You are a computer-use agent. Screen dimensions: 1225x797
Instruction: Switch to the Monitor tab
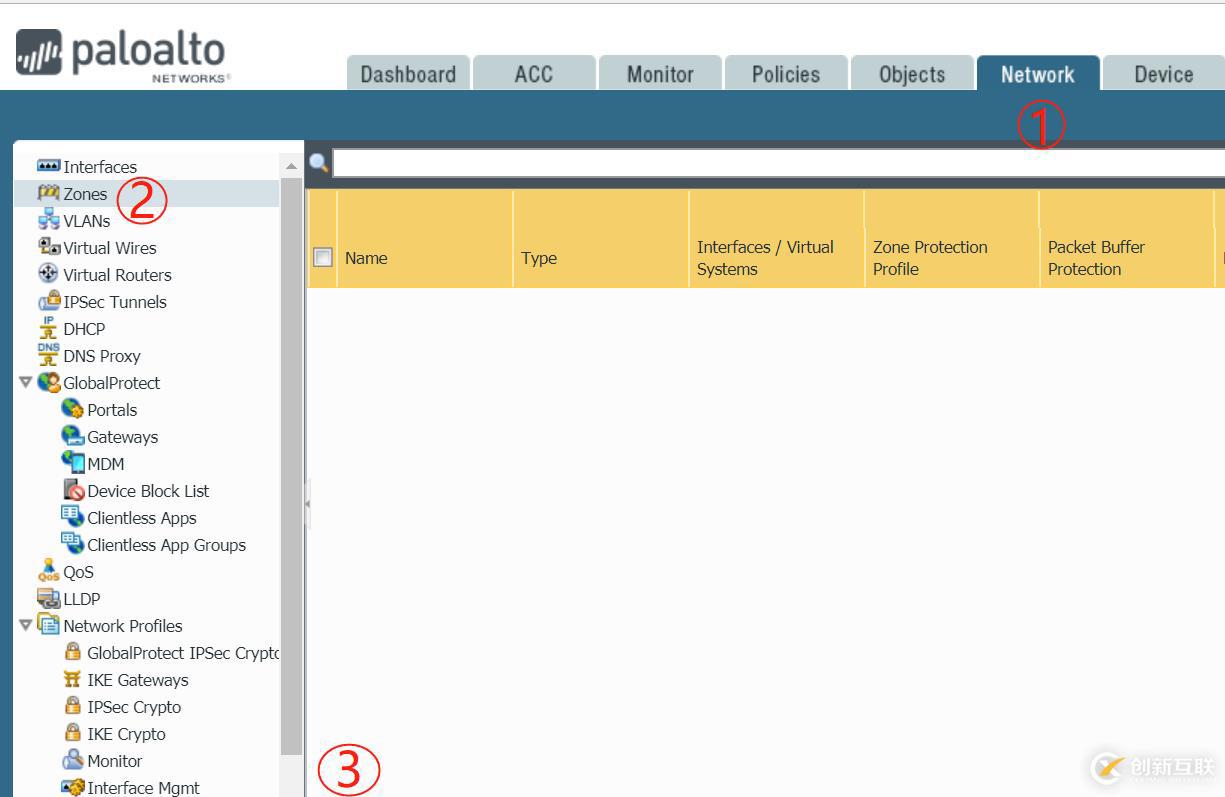click(x=660, y=74)
